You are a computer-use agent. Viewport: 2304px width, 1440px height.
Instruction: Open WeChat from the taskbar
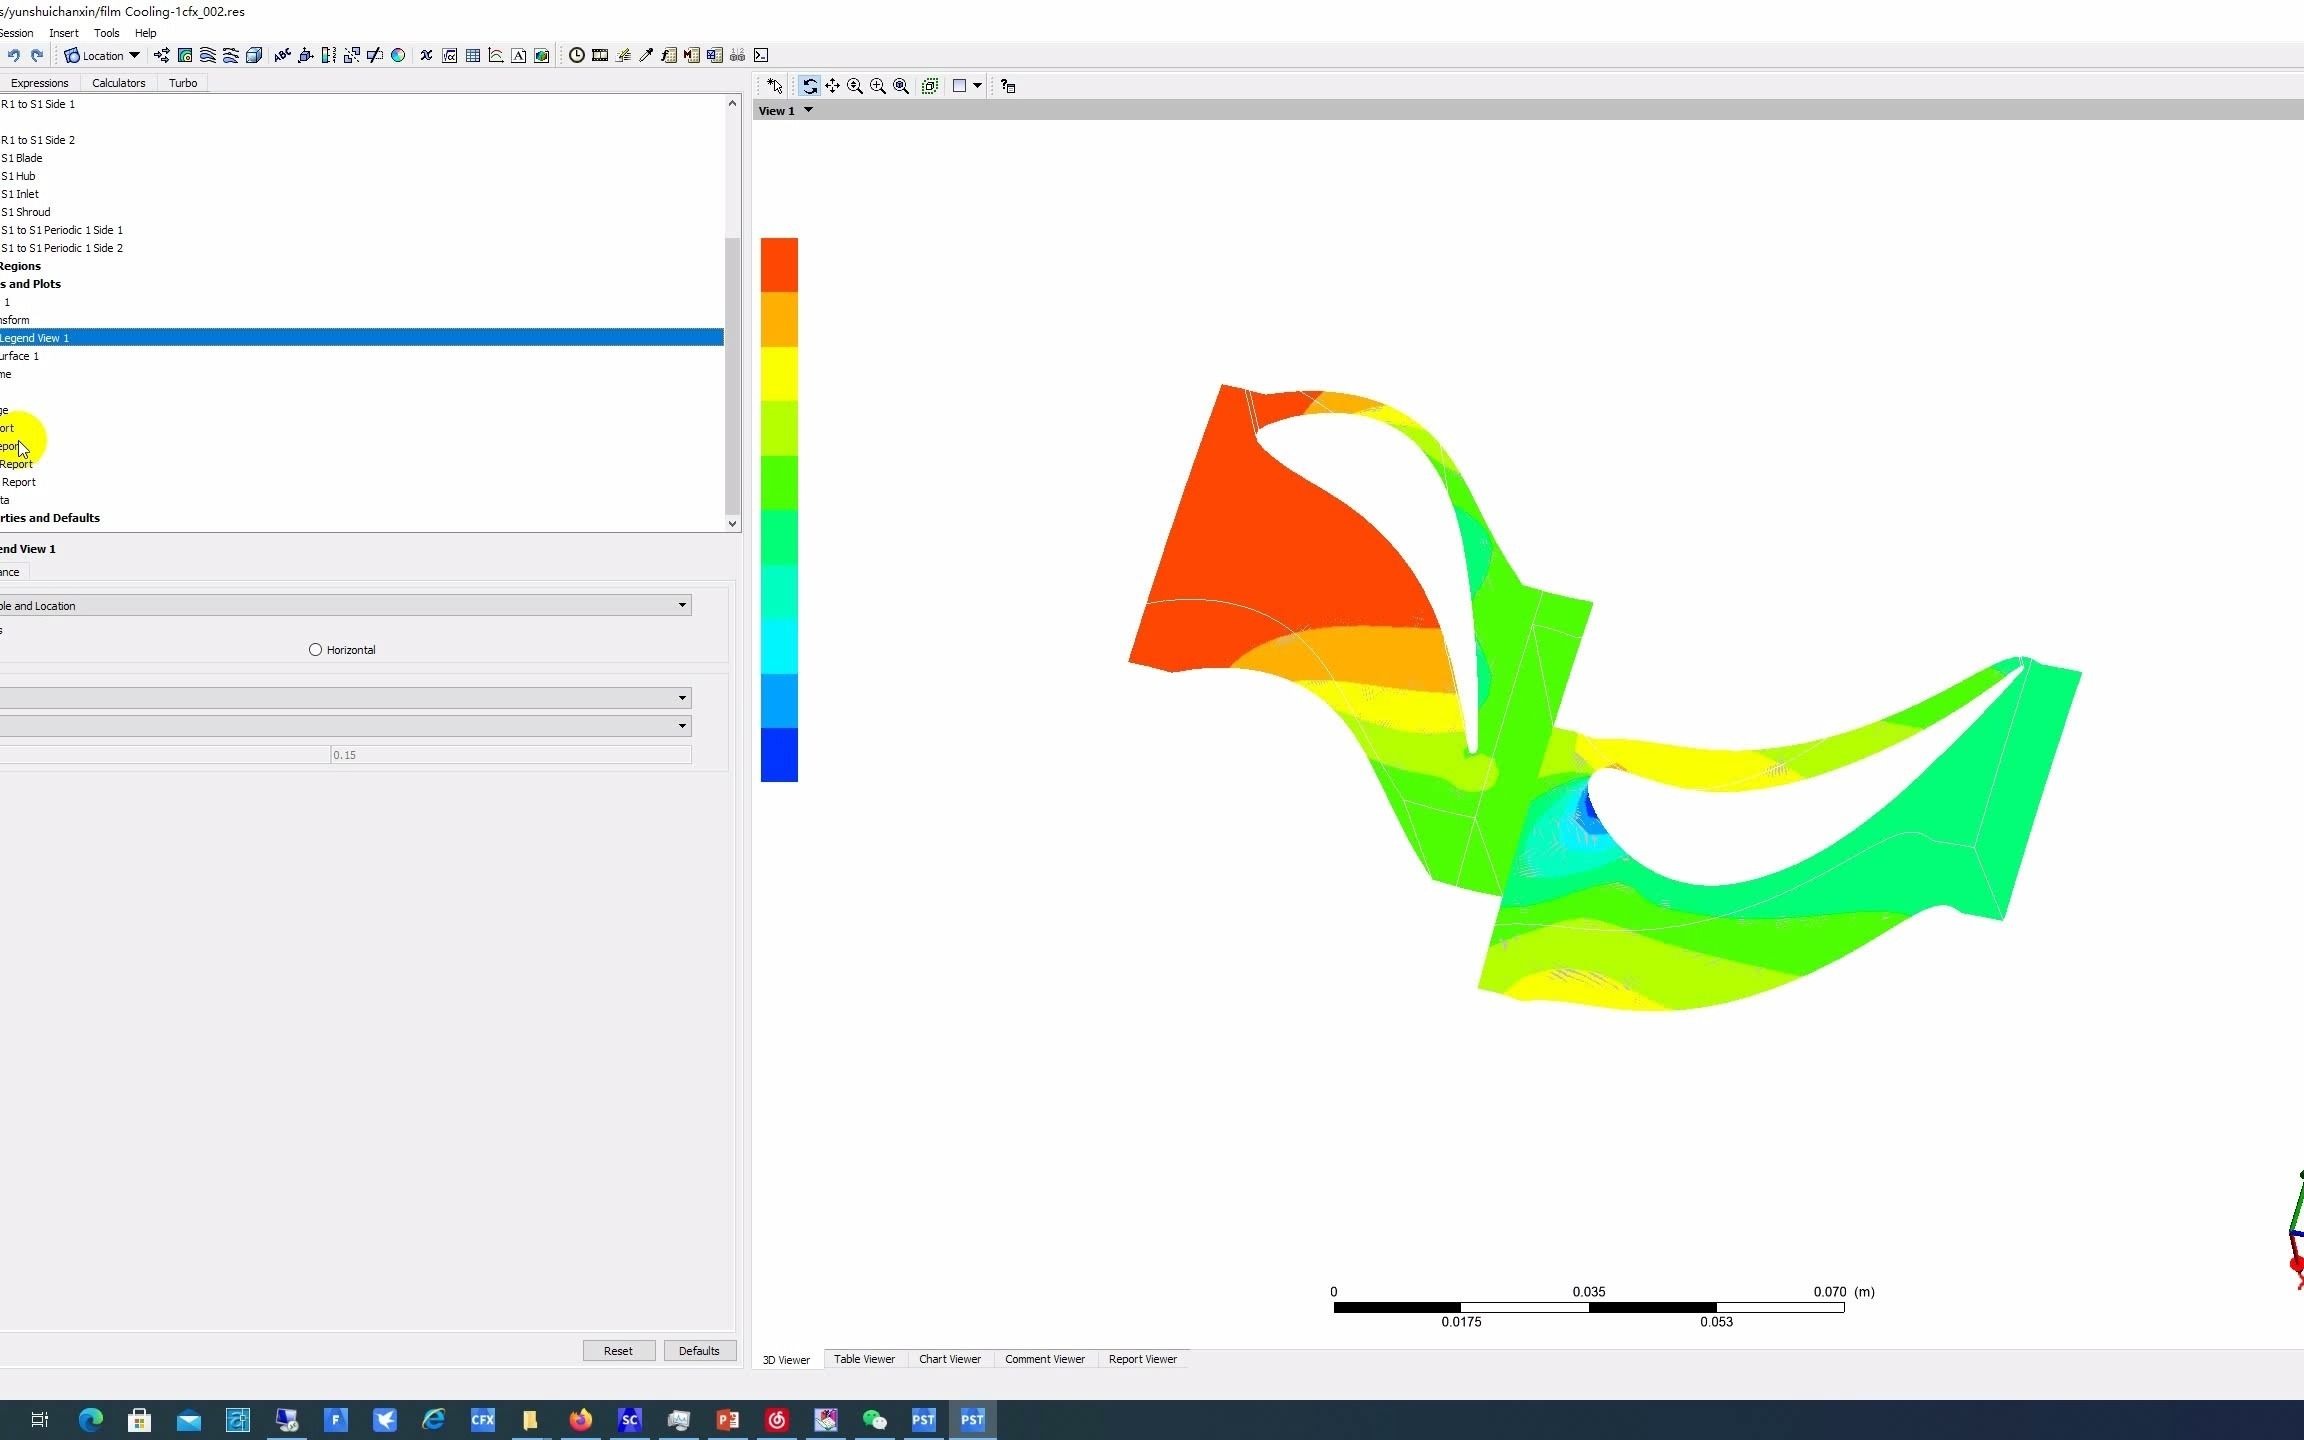(x=874, y=1419)
